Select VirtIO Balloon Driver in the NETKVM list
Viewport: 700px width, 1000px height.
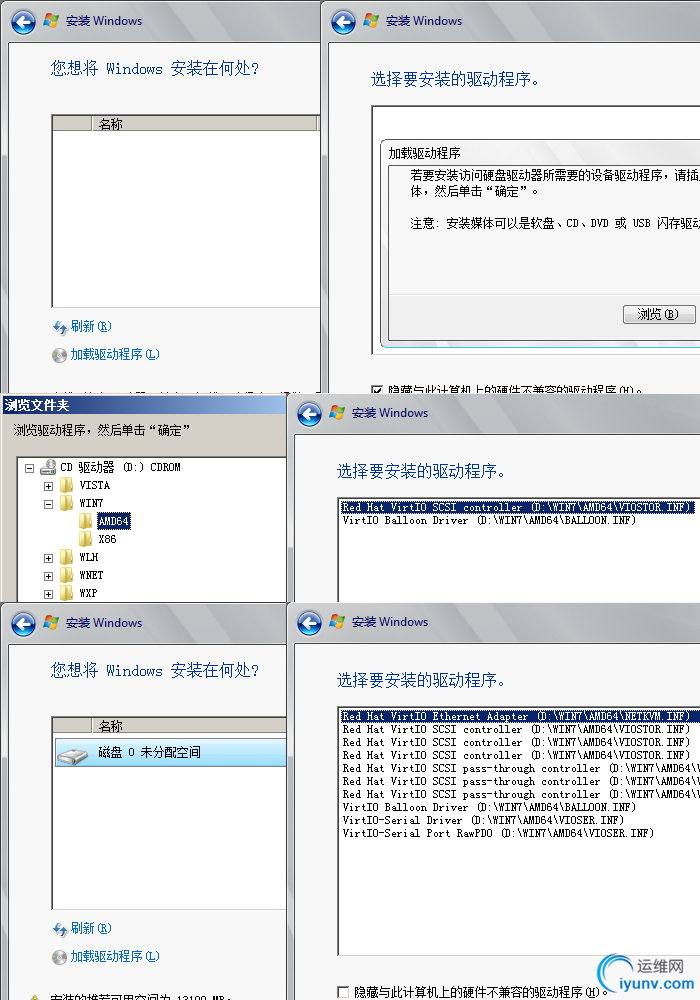[489, 807]
